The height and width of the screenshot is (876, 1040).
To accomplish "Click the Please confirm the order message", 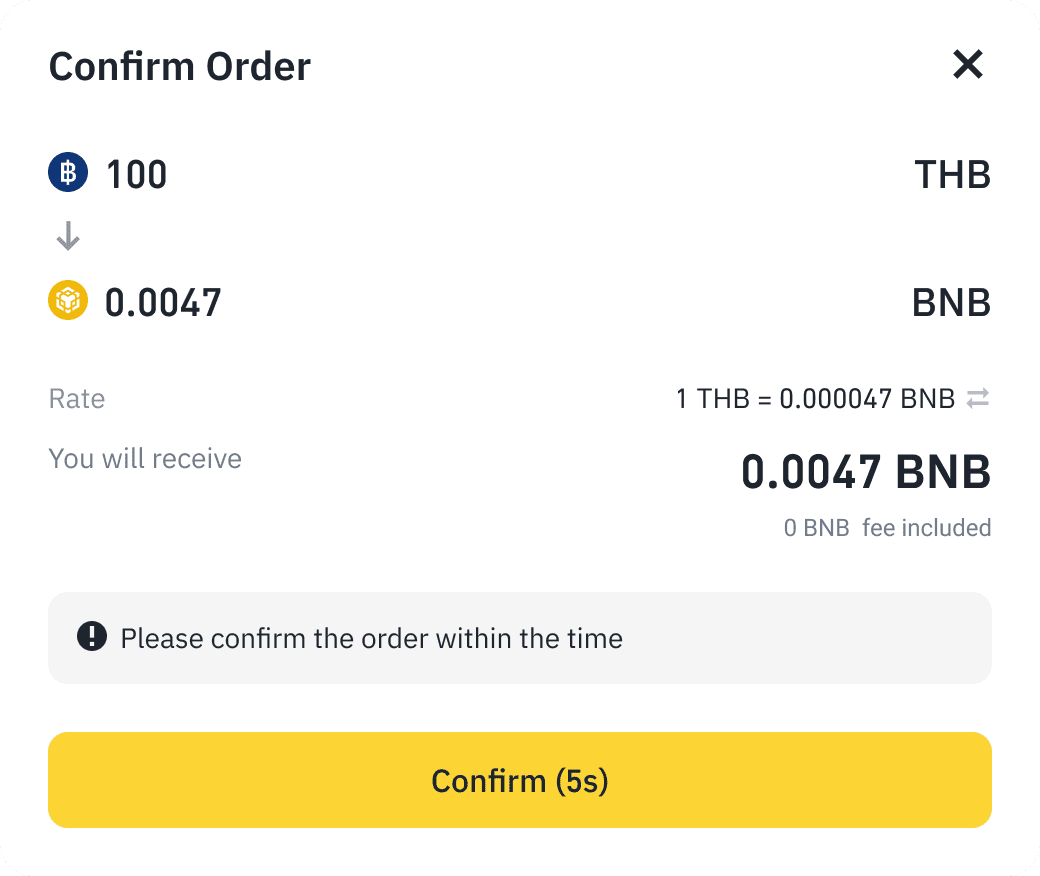I will pyautogui.click(x=371, y=638).
